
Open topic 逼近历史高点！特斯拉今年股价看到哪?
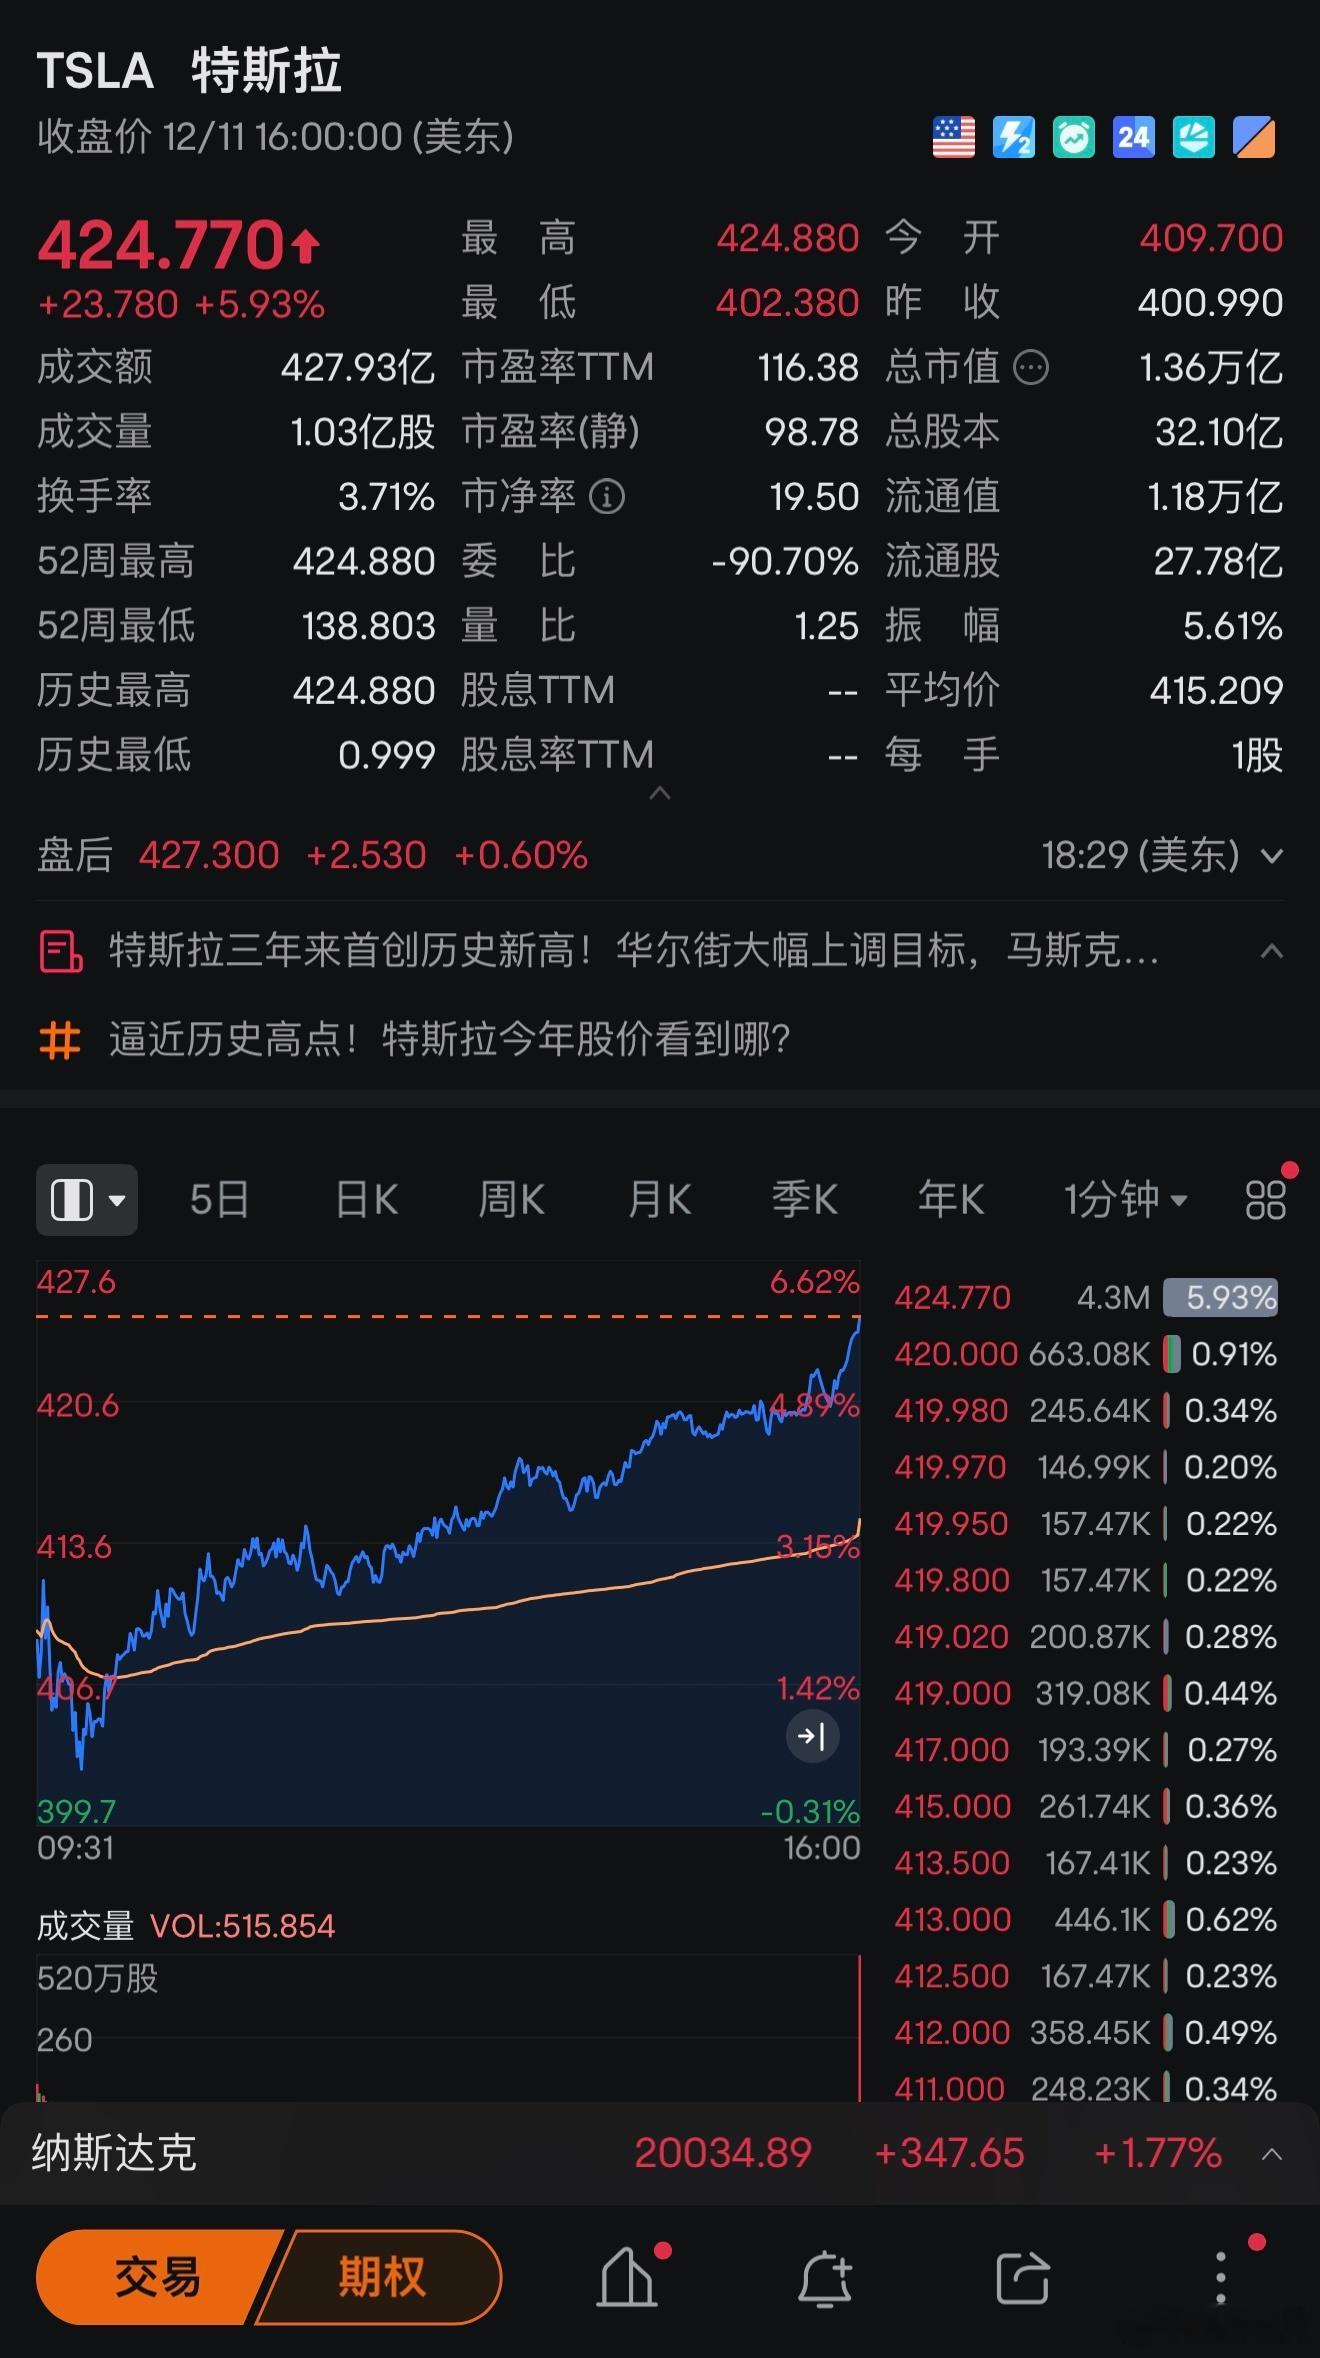tap(450, 1040)
